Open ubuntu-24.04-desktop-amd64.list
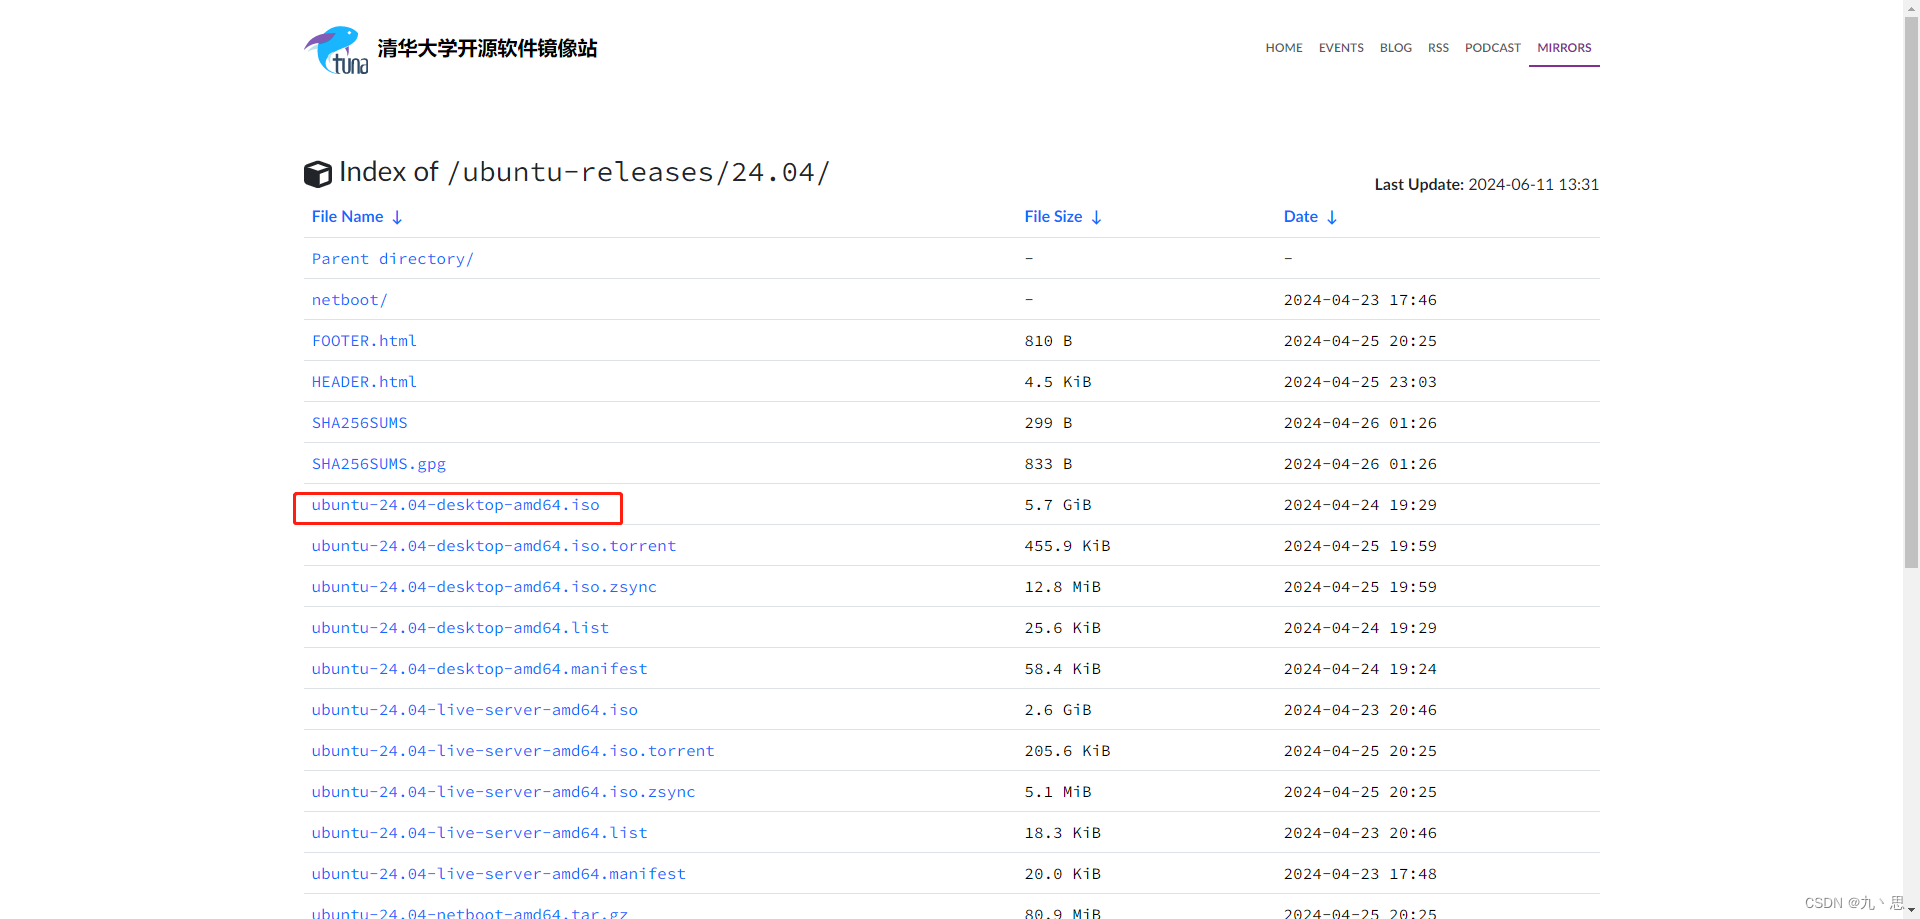1920x919 pixels. [x=460, y=628]
